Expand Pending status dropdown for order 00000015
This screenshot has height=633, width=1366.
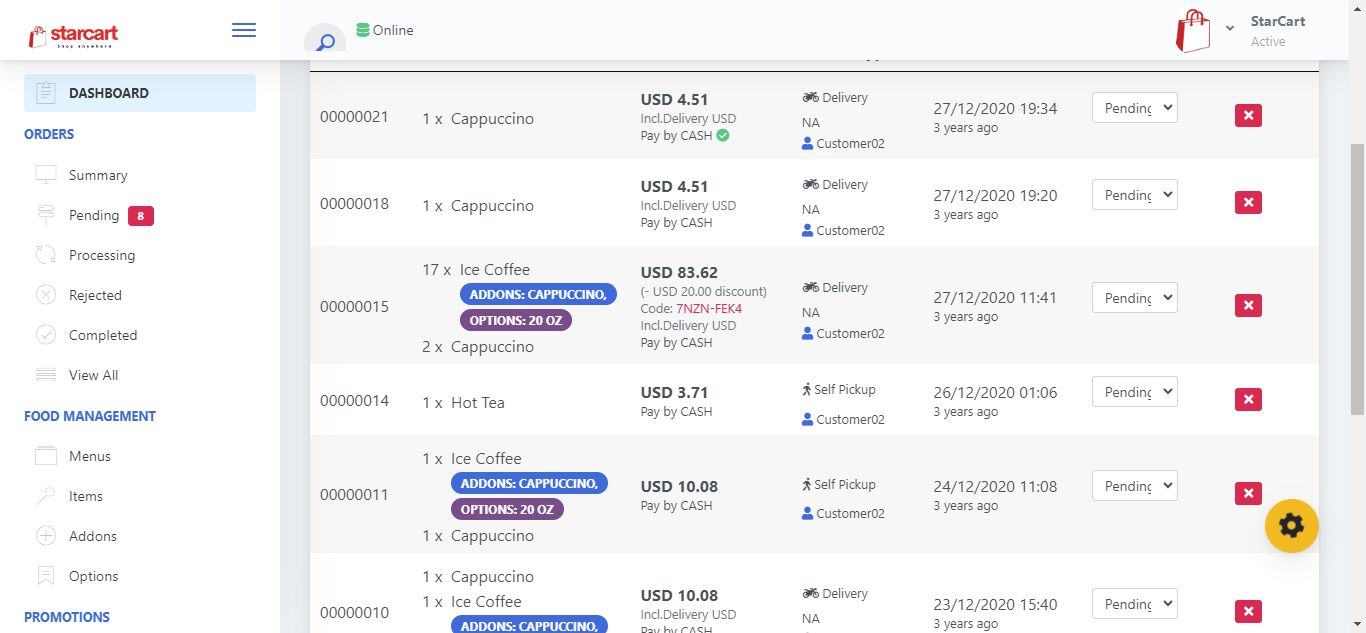coord(1134,298)
